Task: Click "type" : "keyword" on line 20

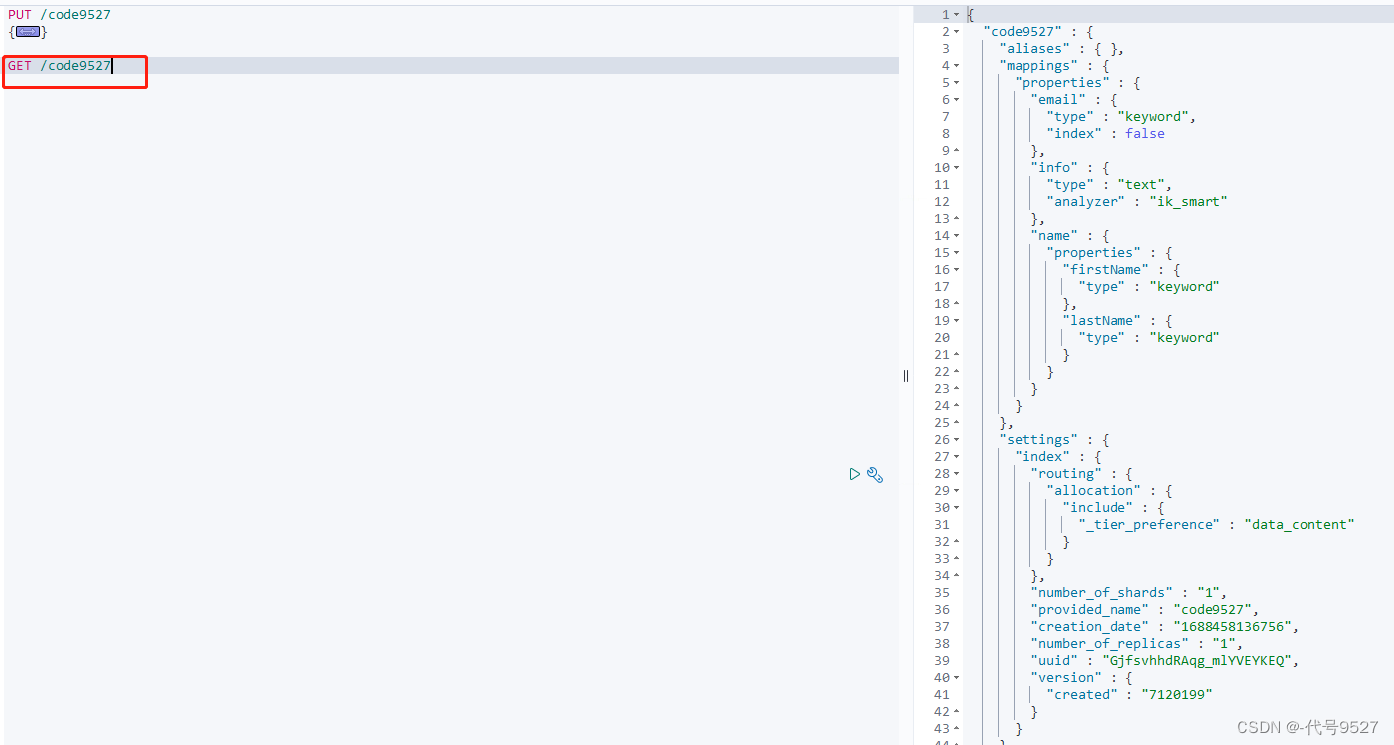Action: (1149, 337)
